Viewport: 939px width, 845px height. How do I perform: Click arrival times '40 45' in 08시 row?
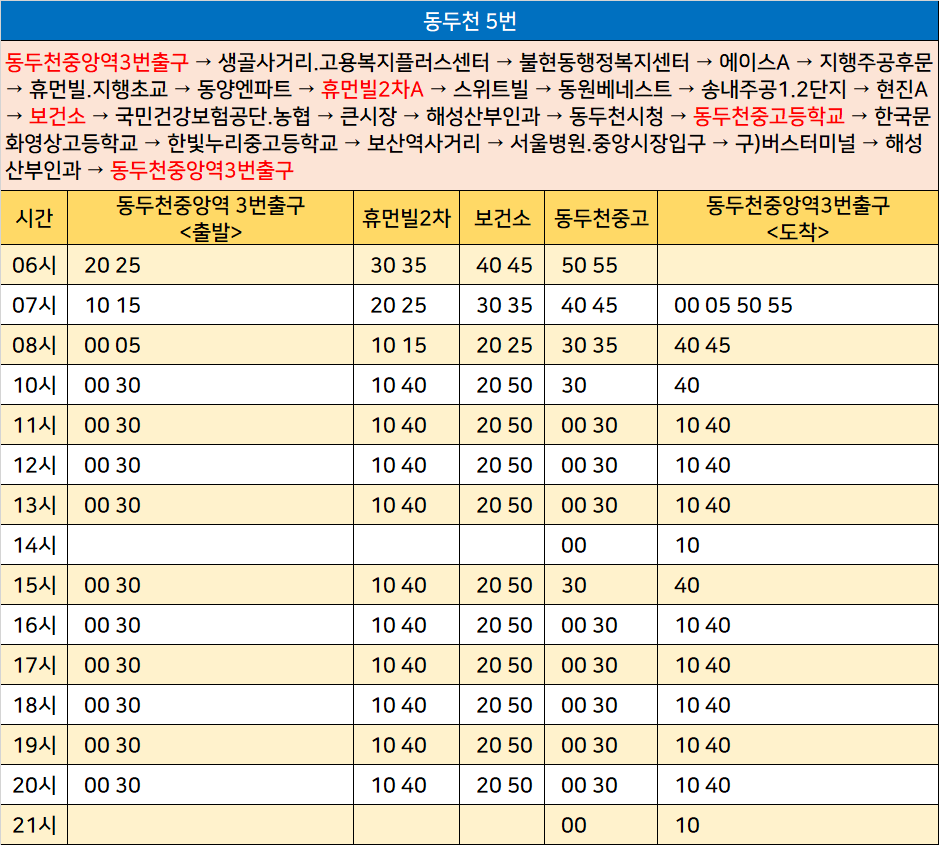tap(702, 346)
